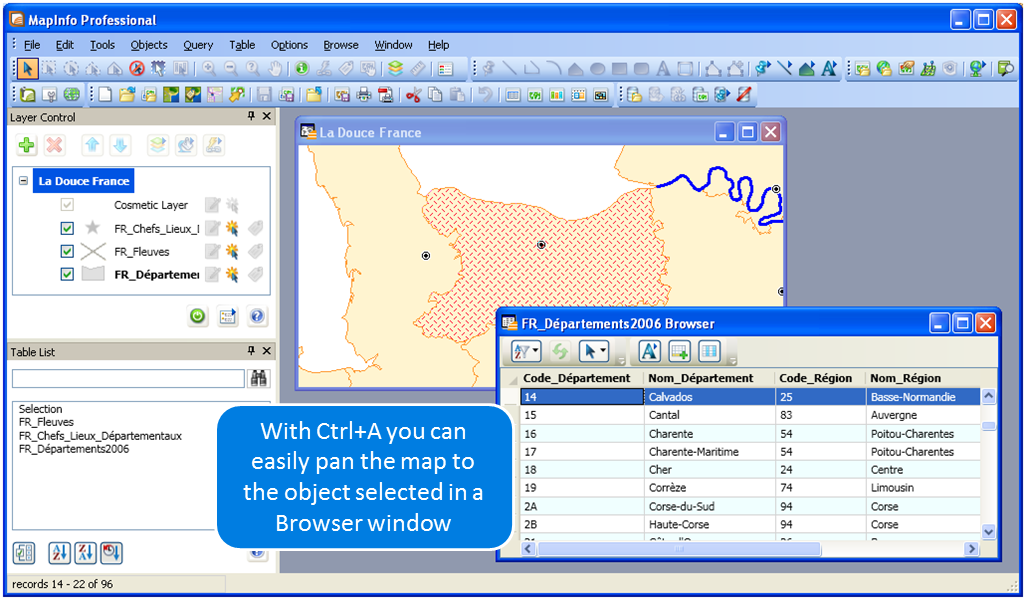Open the Browser filter/sort dropdown button
This screenshot has width=1028, height=601.
(526, 352)
